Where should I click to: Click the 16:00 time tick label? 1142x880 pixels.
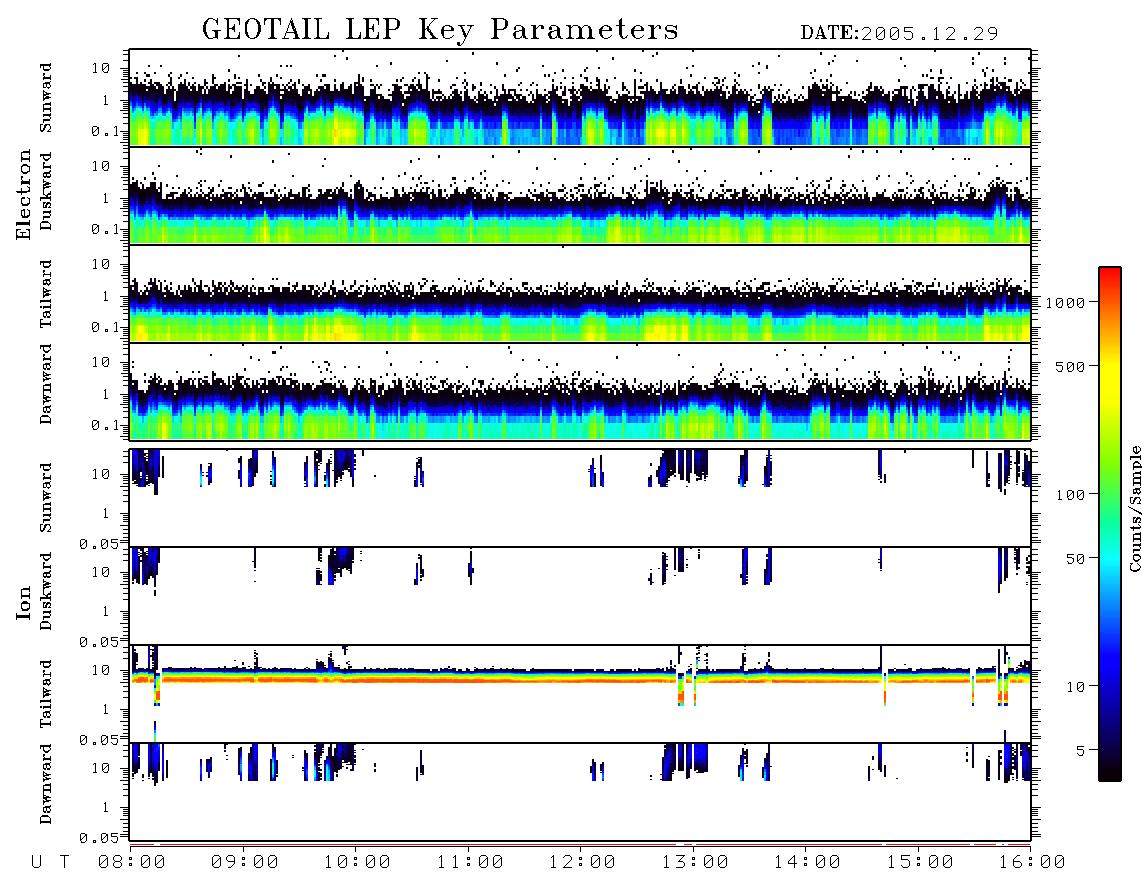(x=1032, y=862)
